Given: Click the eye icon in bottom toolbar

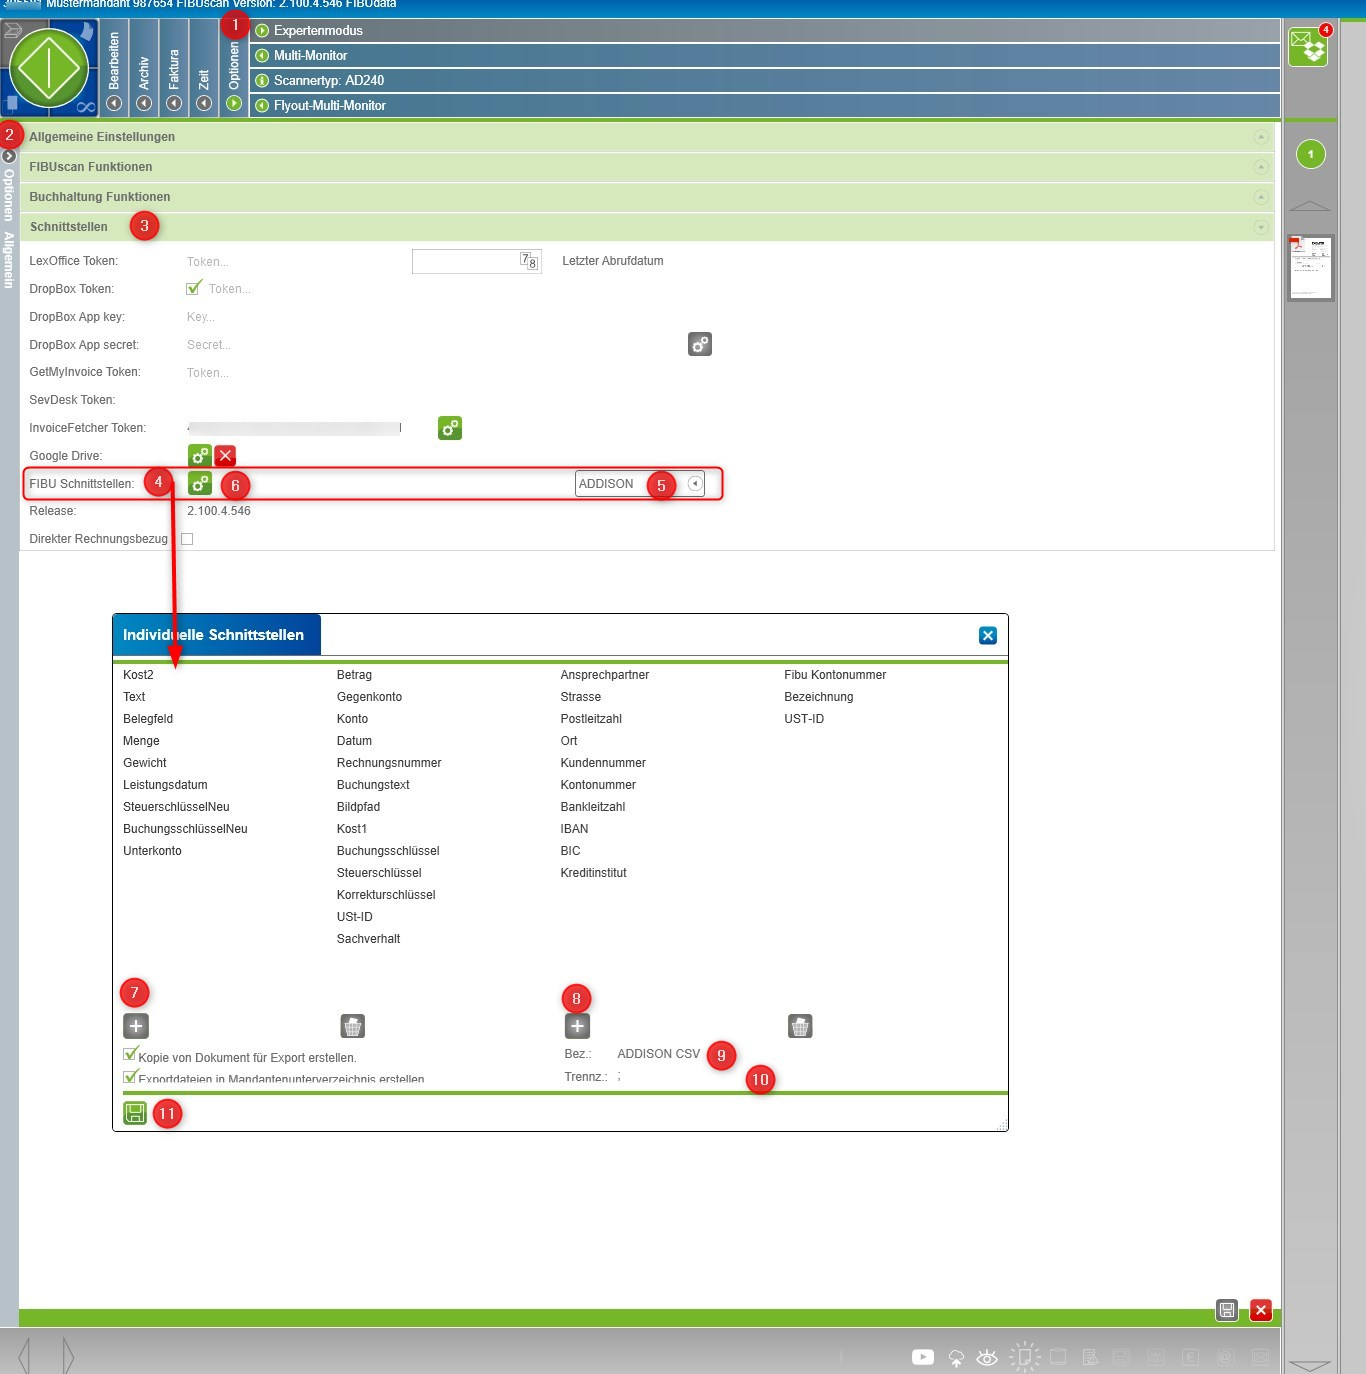Looking at the screenshot, I should pyautogui.click(x=987, y=1357).
